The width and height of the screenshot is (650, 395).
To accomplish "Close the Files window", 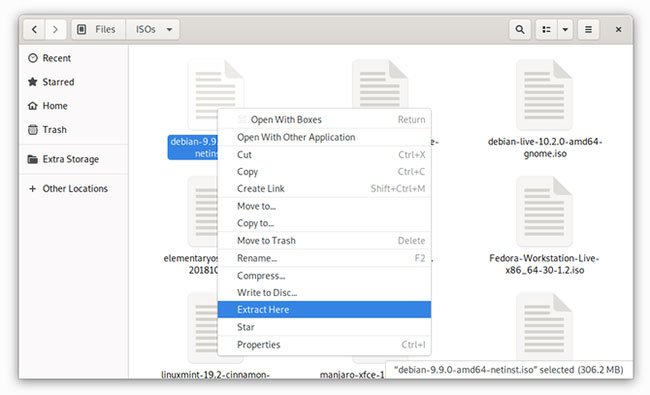I will (618, 29).
